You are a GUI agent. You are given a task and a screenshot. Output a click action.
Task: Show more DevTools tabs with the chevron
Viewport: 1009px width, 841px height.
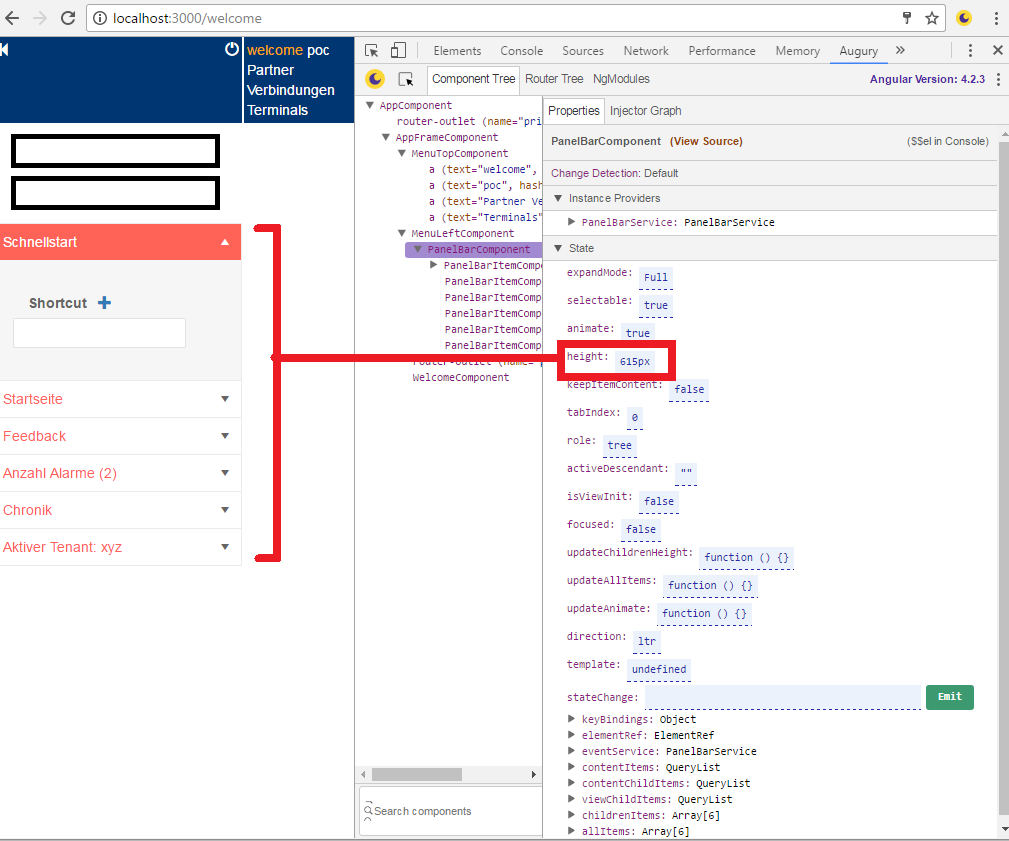click(x=900, y=50)
